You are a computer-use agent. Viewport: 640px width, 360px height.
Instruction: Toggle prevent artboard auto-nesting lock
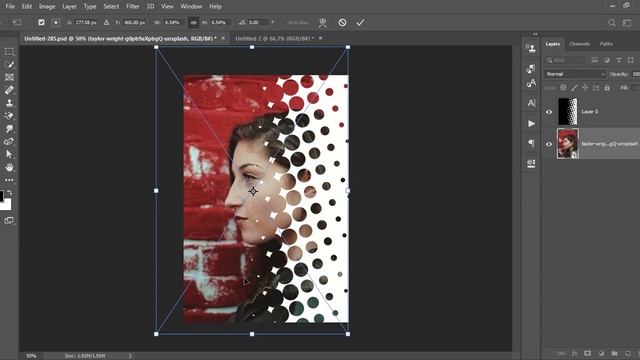click(596, 88)
